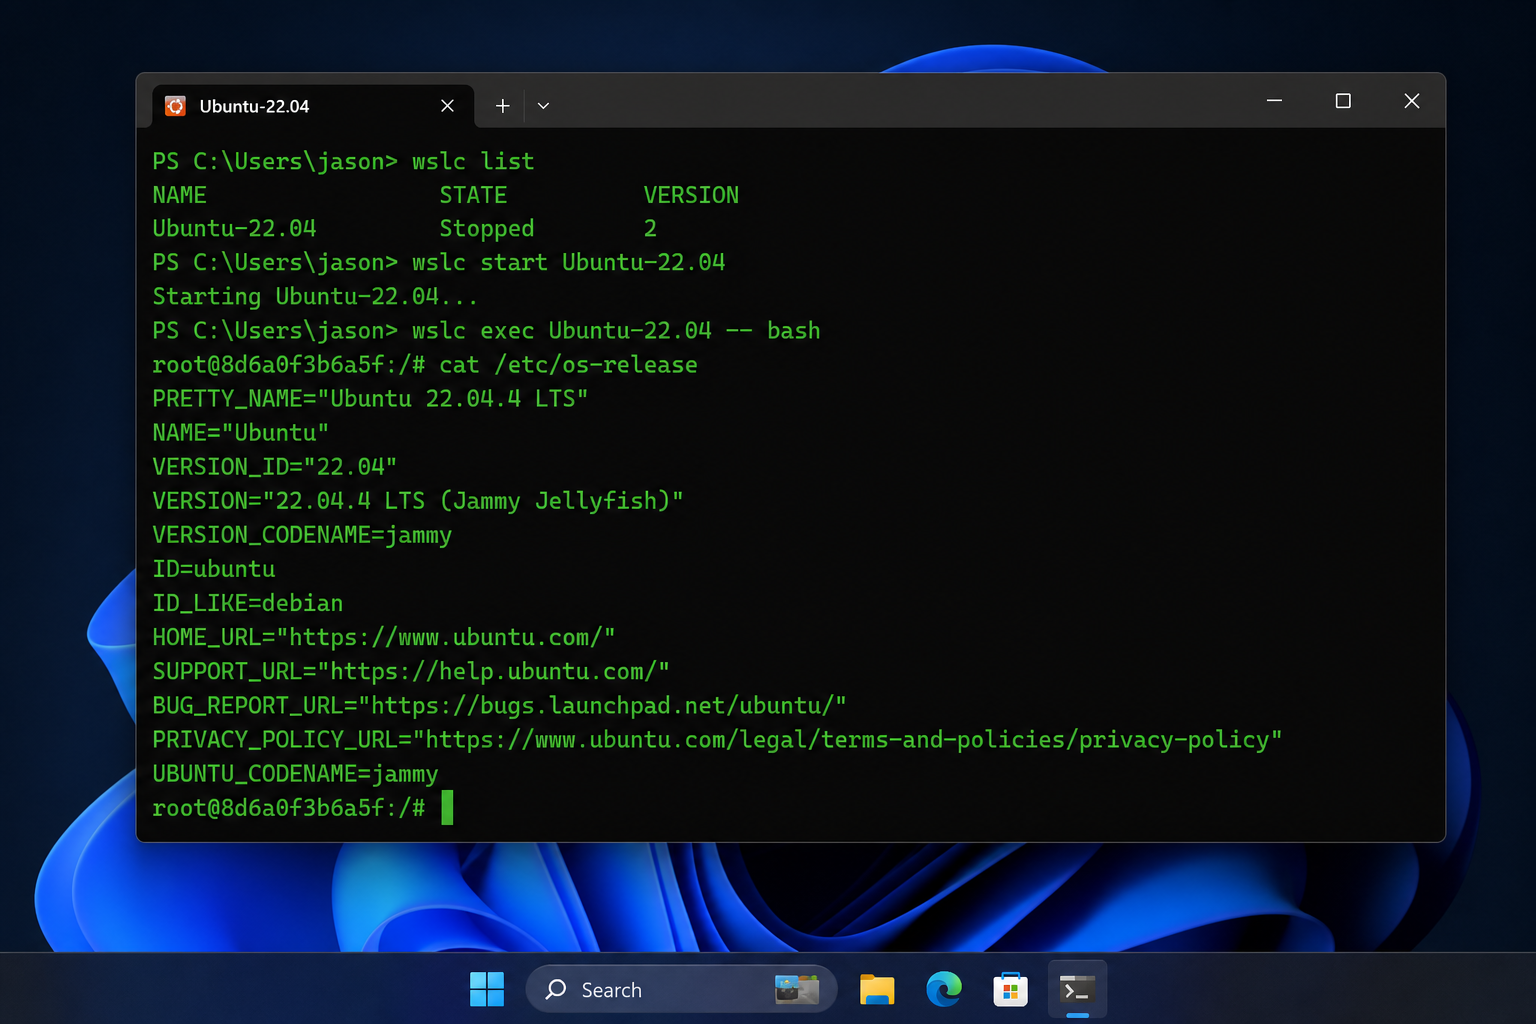Close the terminal window

(1412, 101)
